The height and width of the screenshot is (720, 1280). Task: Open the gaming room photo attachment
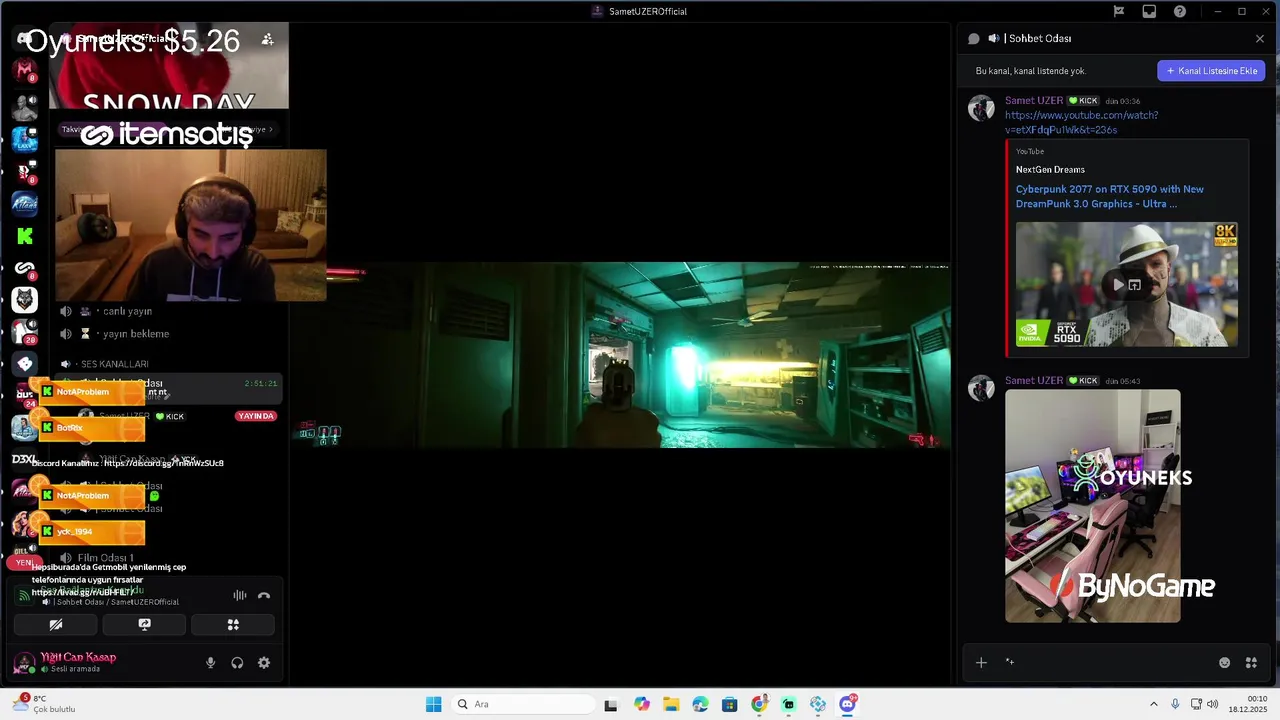(1092, 506)
